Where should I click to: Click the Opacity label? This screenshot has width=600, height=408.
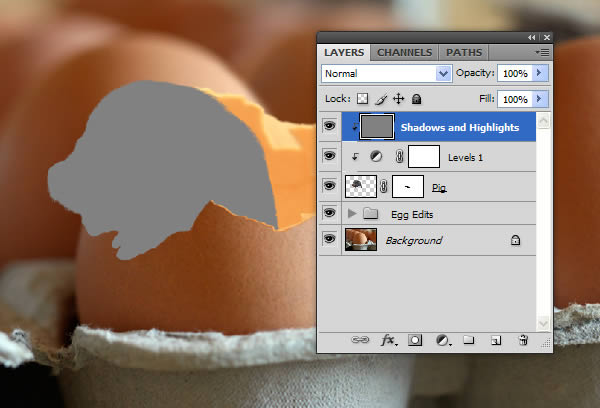click(475, 73)
